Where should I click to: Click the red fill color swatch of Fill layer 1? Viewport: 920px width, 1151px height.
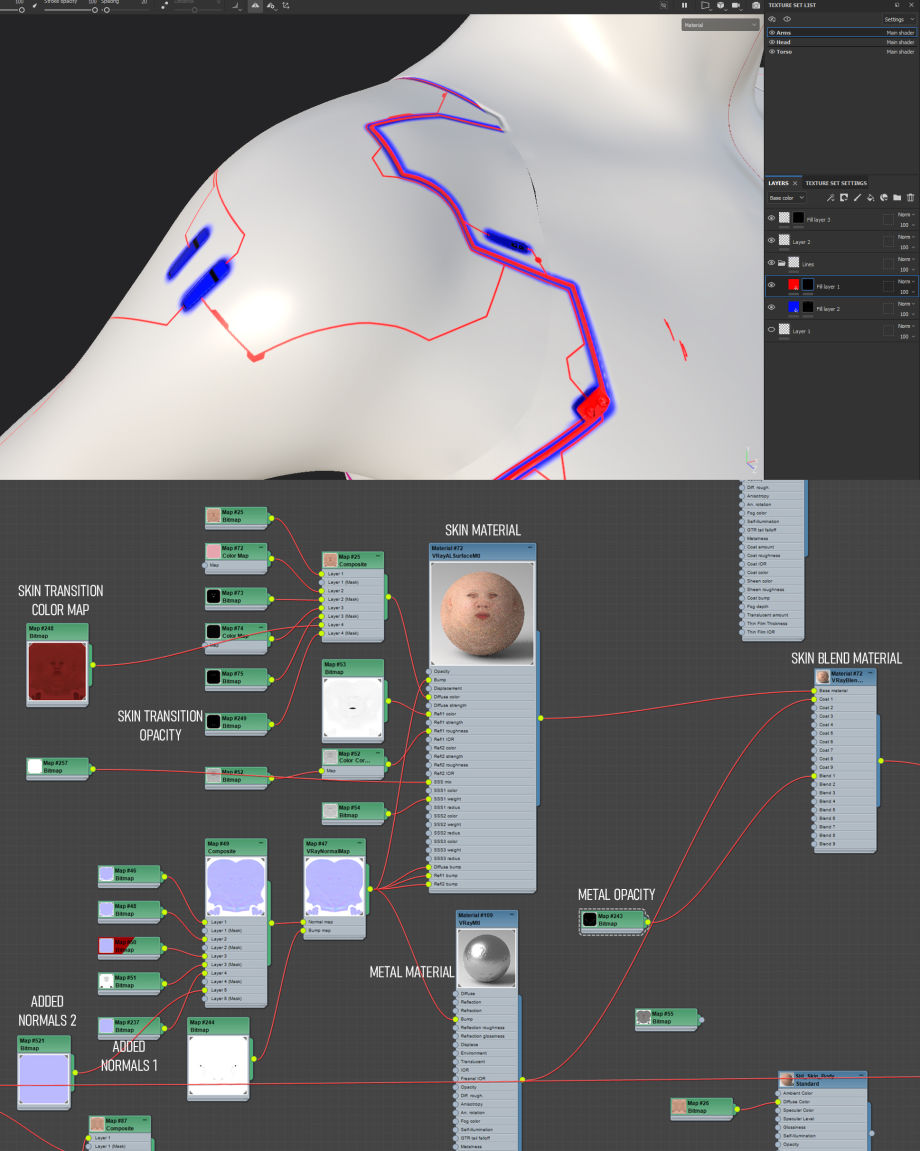[793, 284]
